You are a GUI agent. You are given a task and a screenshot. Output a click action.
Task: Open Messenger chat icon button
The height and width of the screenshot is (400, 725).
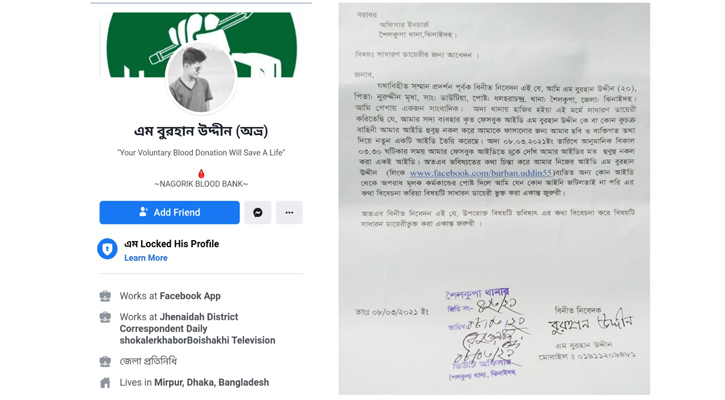point(258,212)
